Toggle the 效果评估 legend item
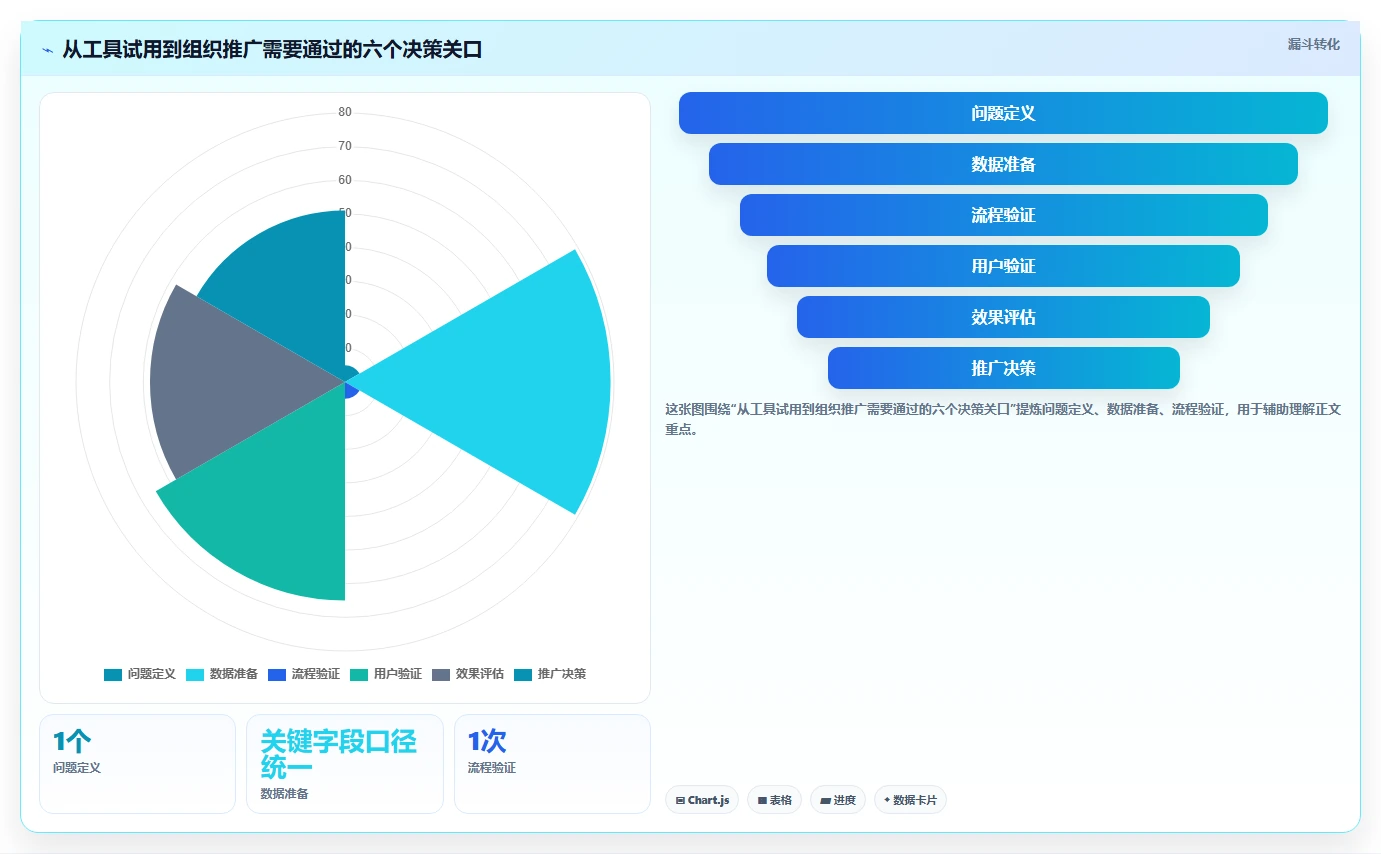This screenshot has height=854, width=1381. tap(468, 674)
